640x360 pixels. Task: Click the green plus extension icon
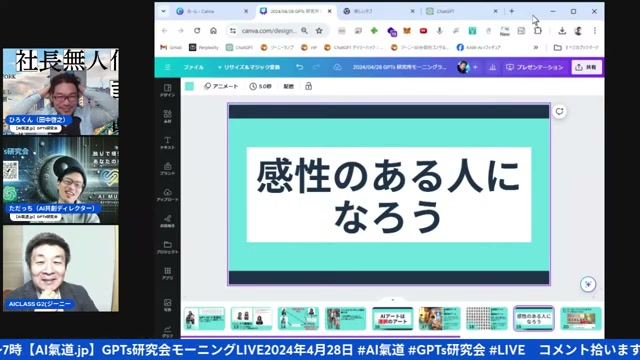click(x=374, y=31)
